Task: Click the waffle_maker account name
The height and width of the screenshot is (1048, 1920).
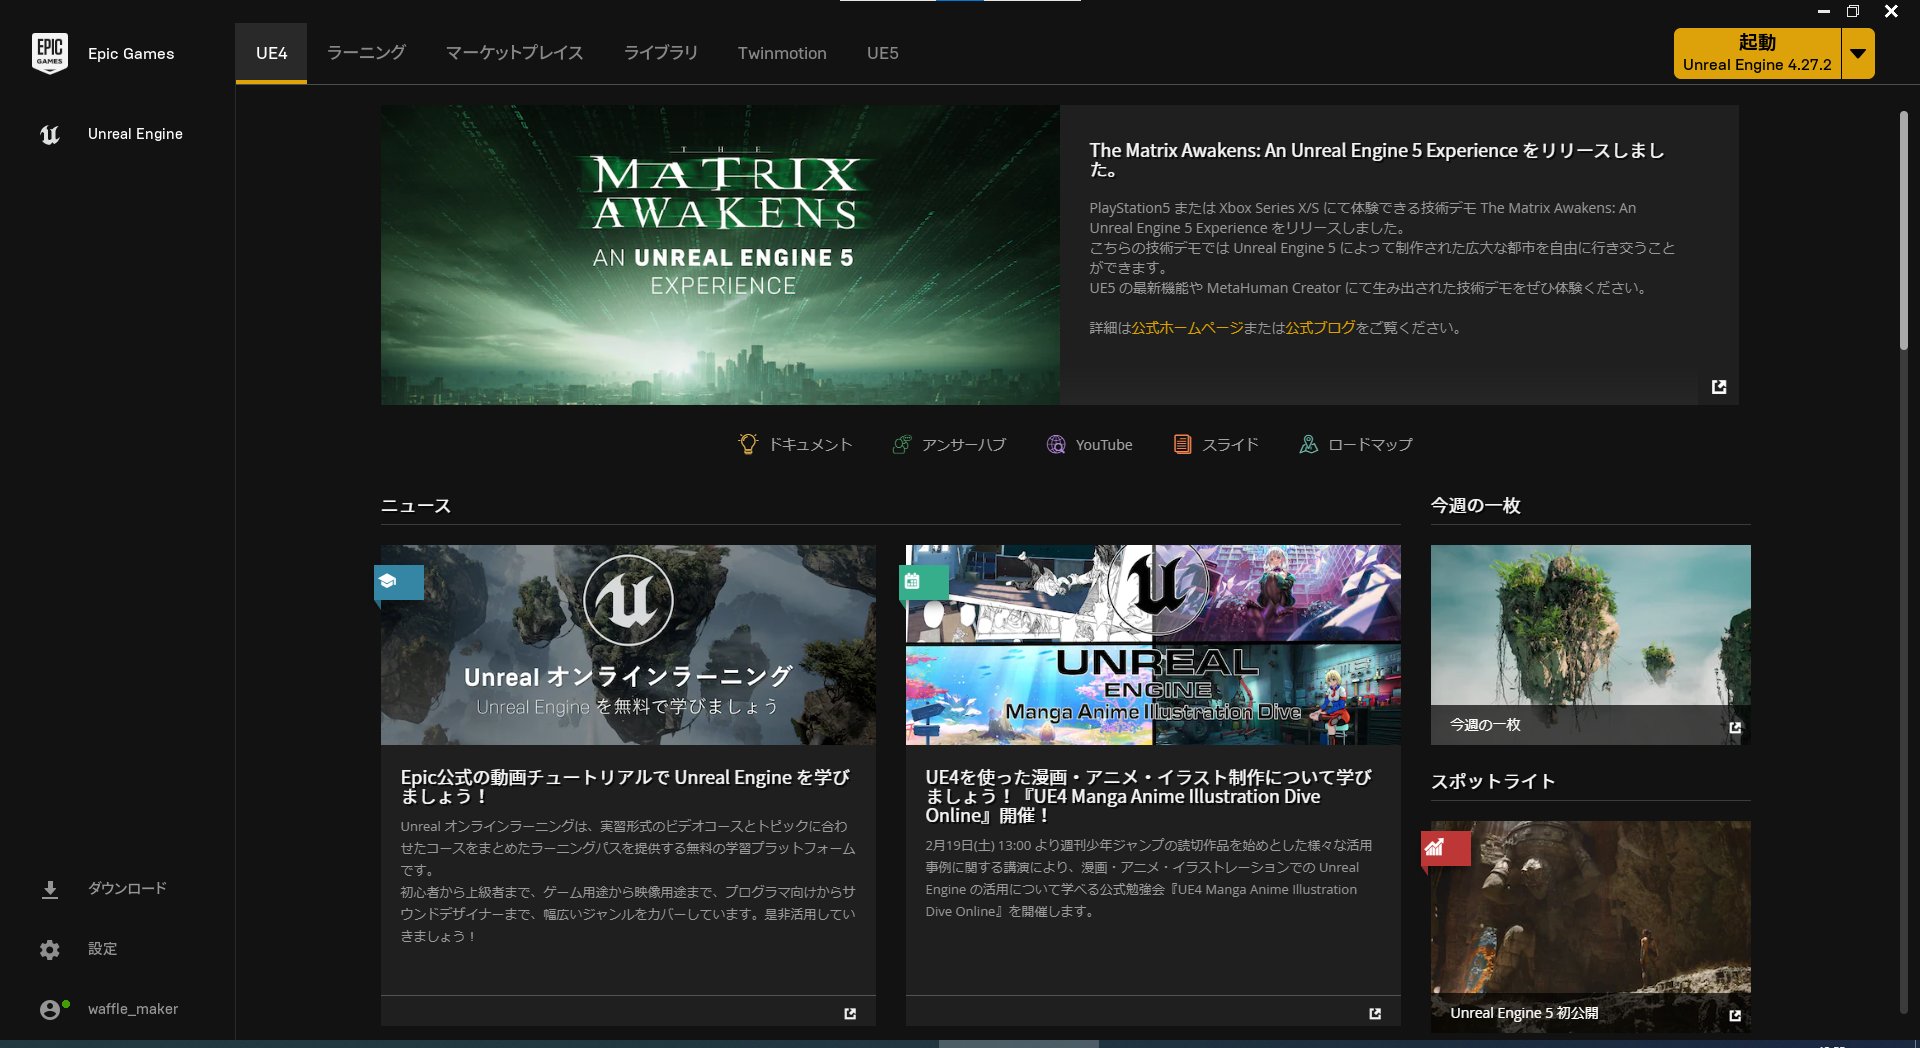Action: [x=133, y=1009]
